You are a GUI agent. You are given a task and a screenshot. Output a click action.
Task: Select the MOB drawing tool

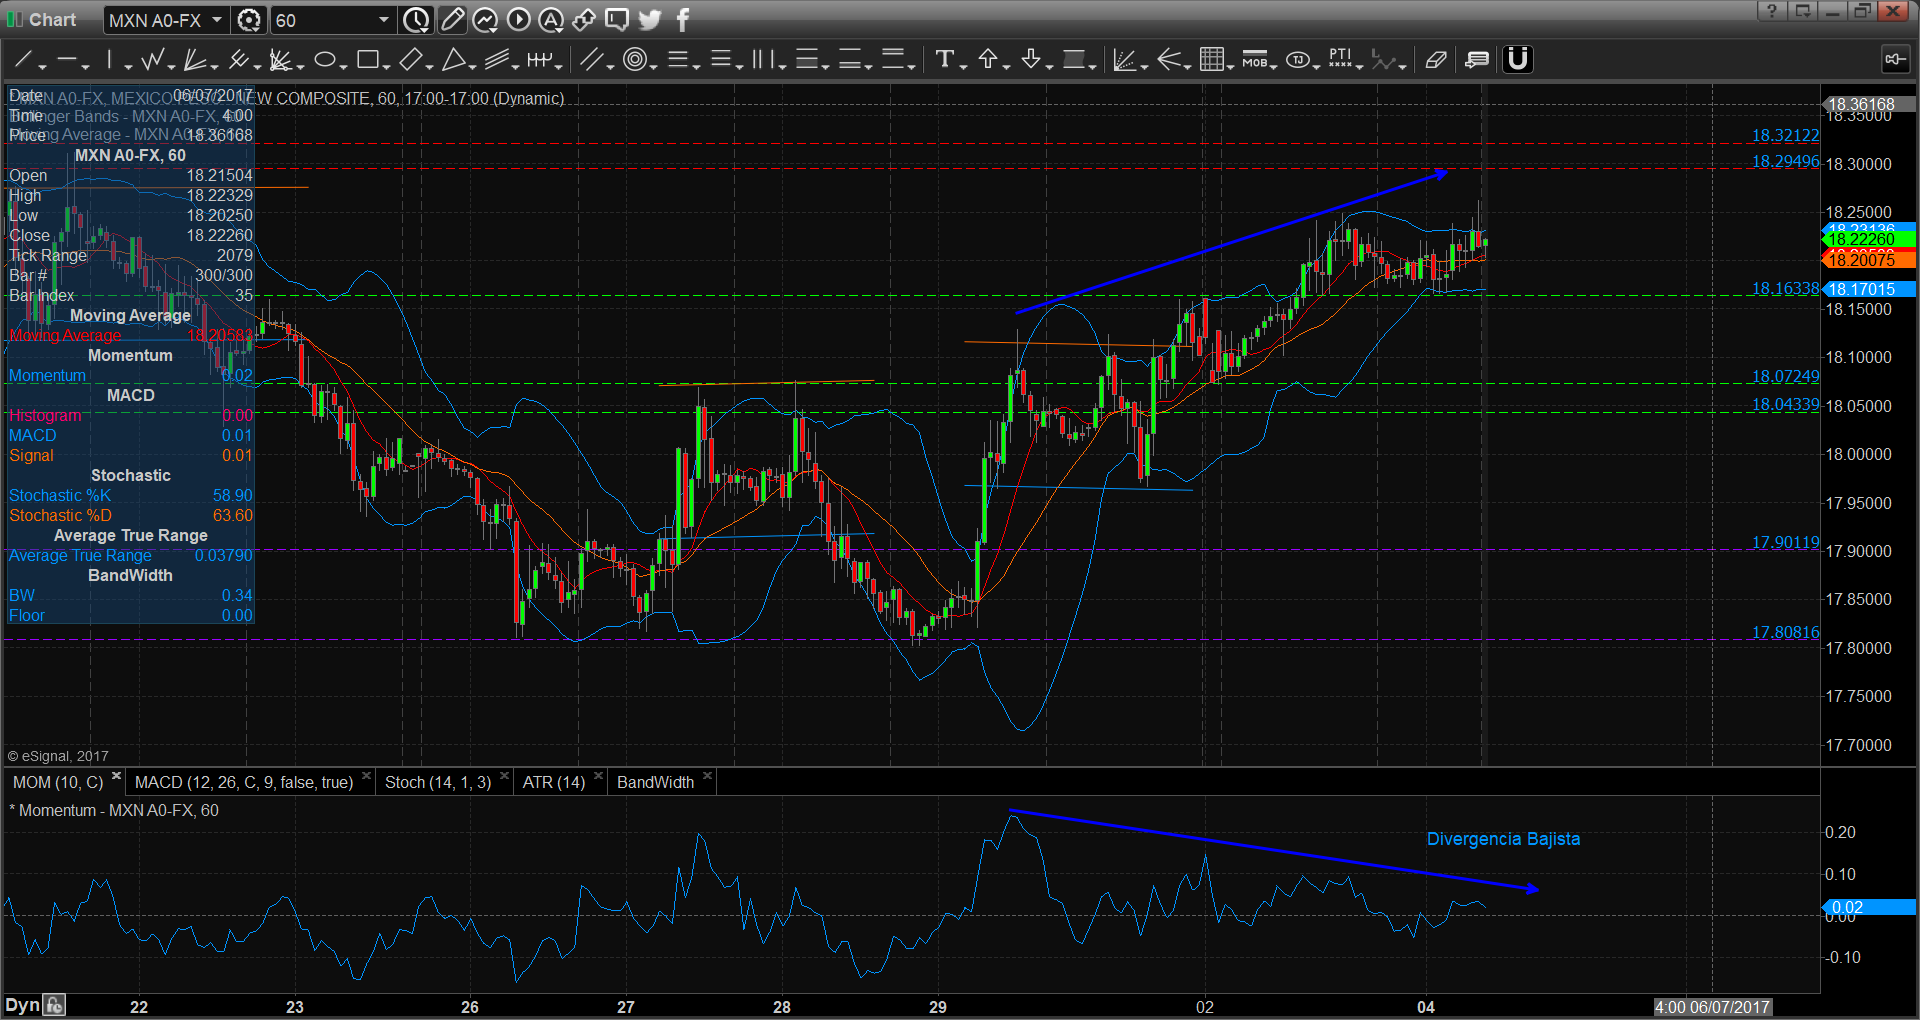click(1254, 60)
